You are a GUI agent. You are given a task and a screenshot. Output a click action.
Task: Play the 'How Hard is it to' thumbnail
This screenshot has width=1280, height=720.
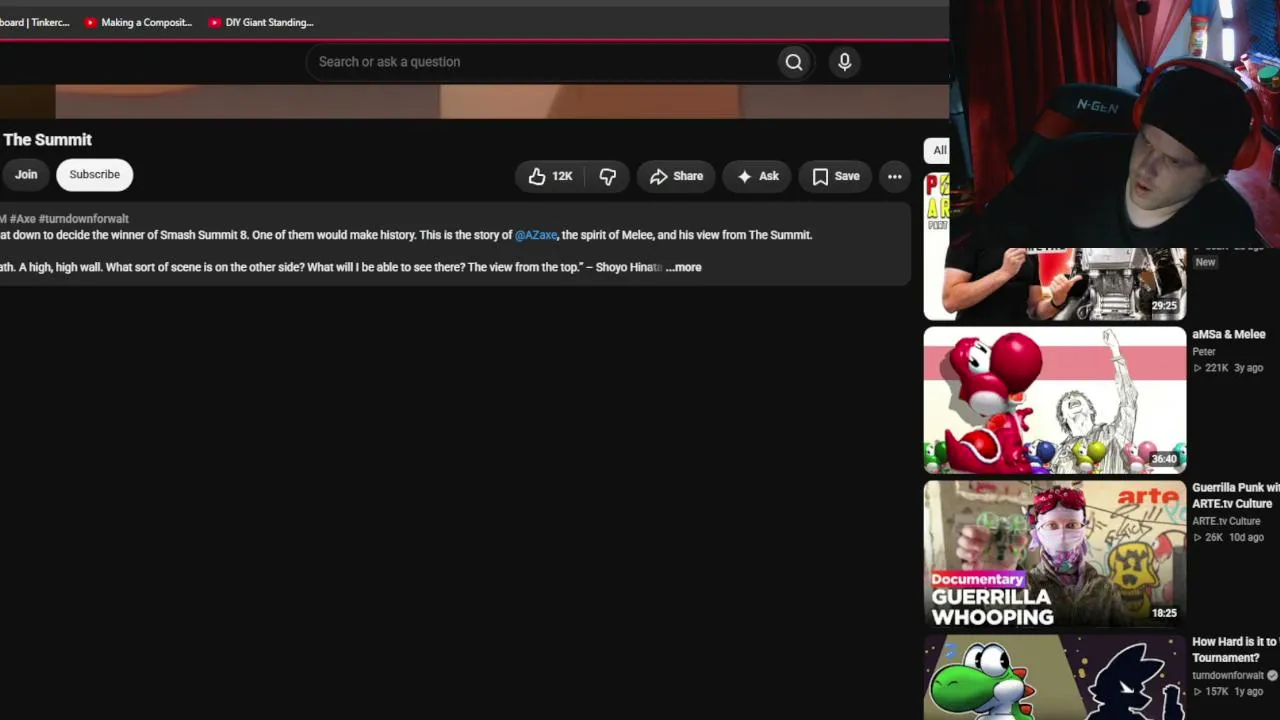(x=1055, y=677)
